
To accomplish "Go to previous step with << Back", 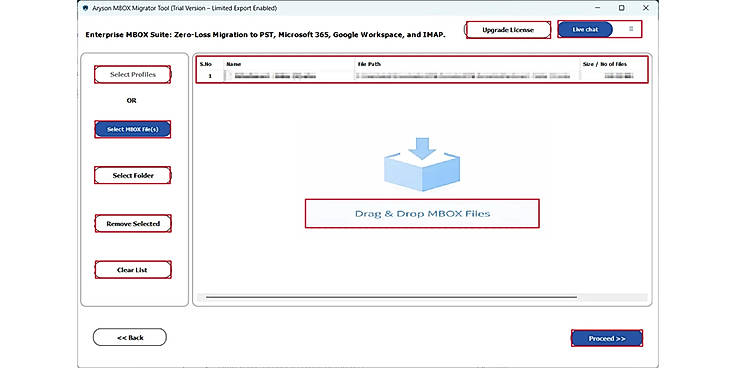I will click(130, 337).
